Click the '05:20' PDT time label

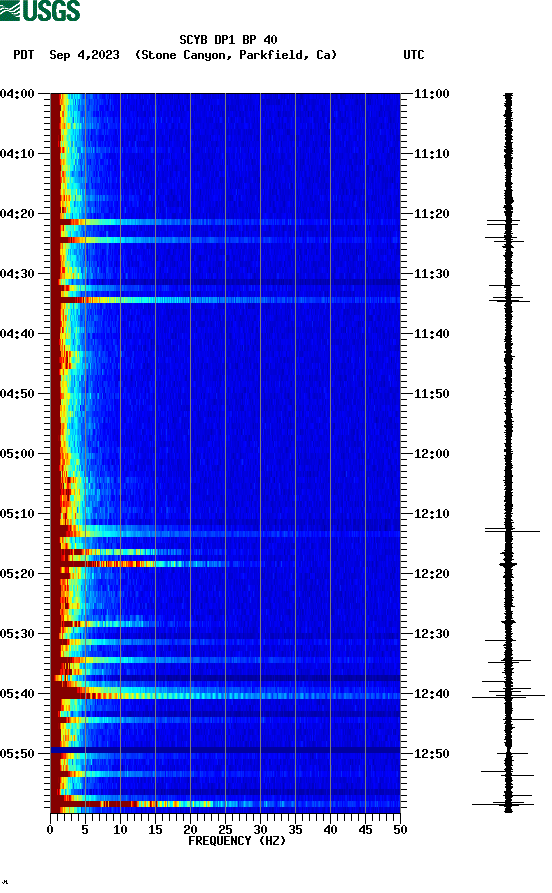(x=17, y=574)
